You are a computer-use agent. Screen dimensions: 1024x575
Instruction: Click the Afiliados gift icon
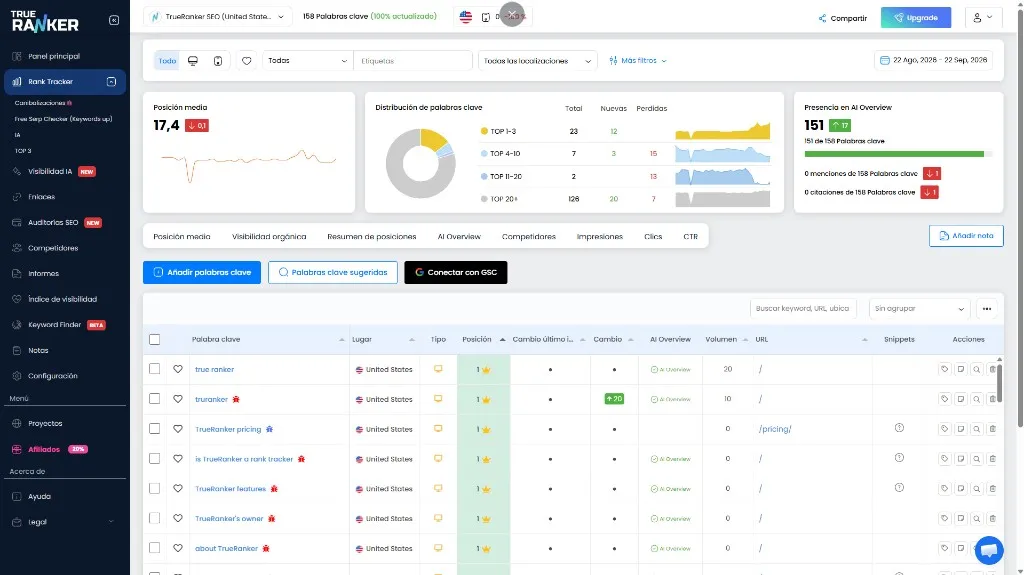(17, 449)
